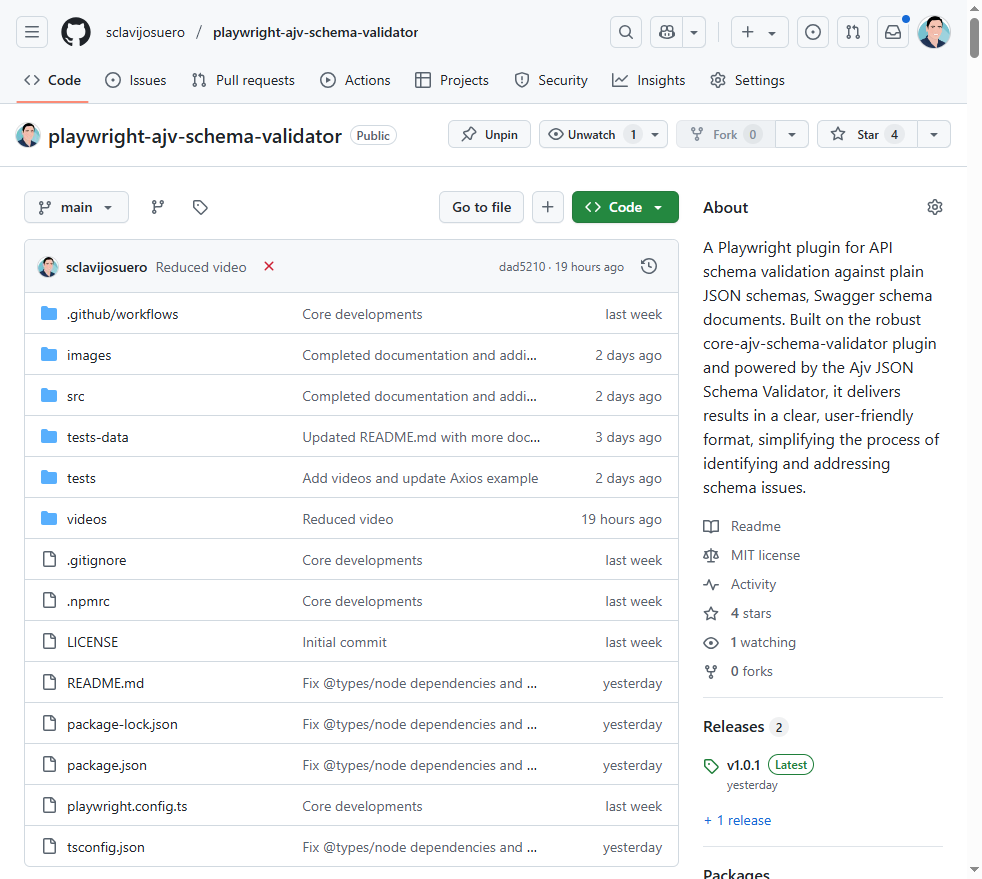Open the hamburger navigation menu

[x=32, y=32]
